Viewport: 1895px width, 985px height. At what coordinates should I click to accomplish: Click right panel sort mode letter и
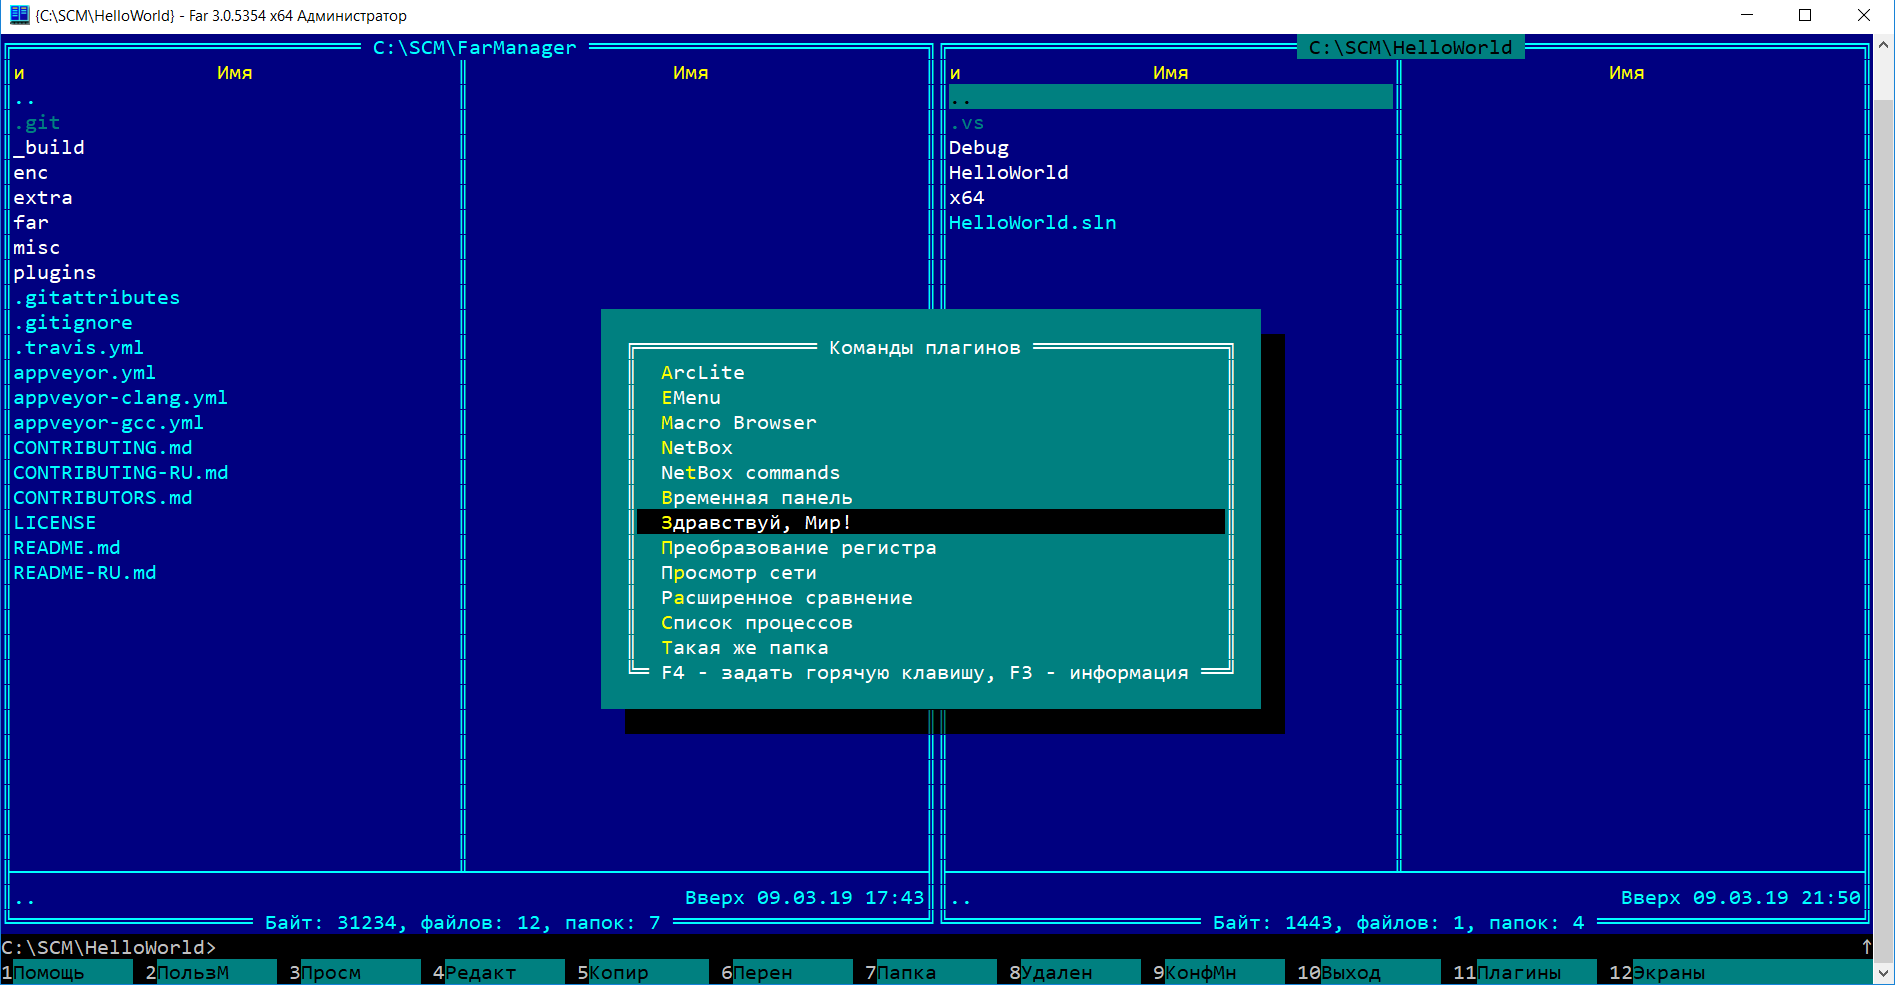pyautogui.click(x=955, y=72)
